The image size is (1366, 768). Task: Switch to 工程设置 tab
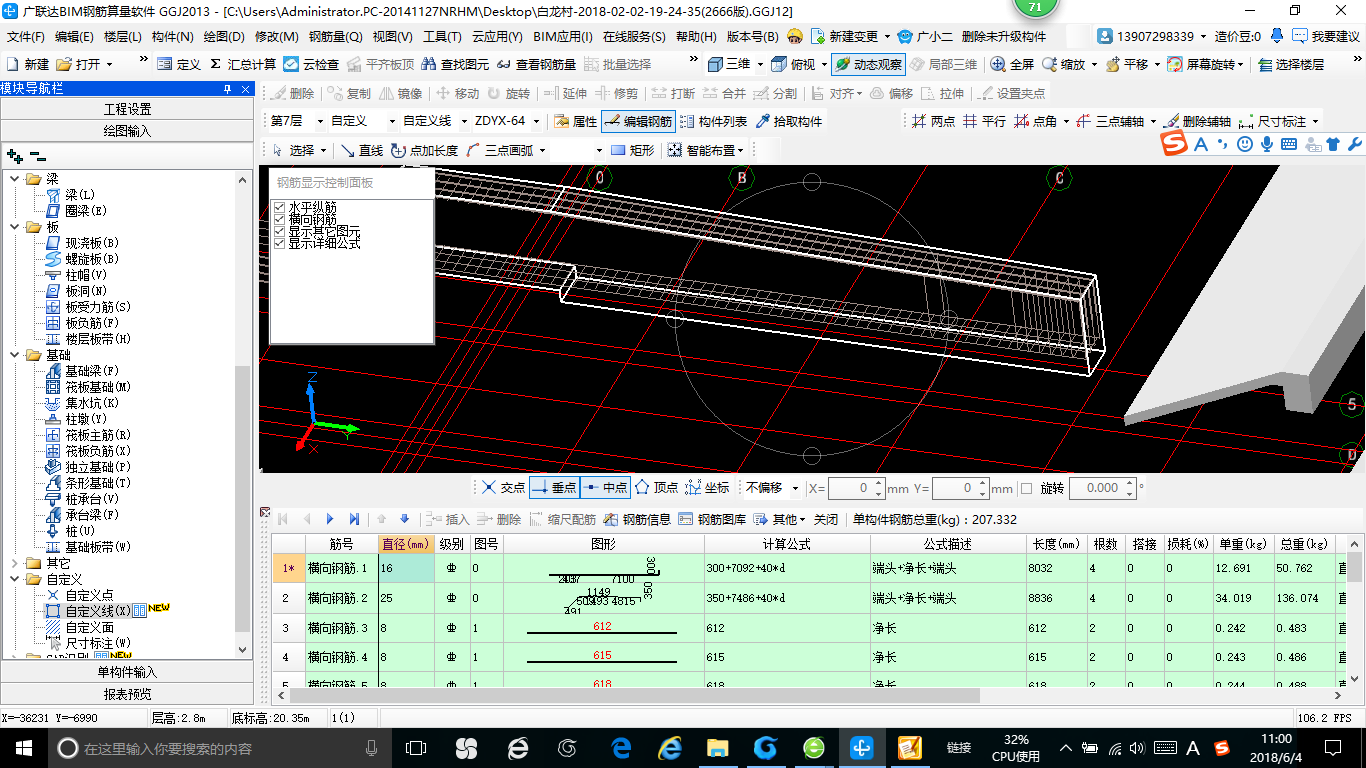pyautogui.click(x=127, y=109)
